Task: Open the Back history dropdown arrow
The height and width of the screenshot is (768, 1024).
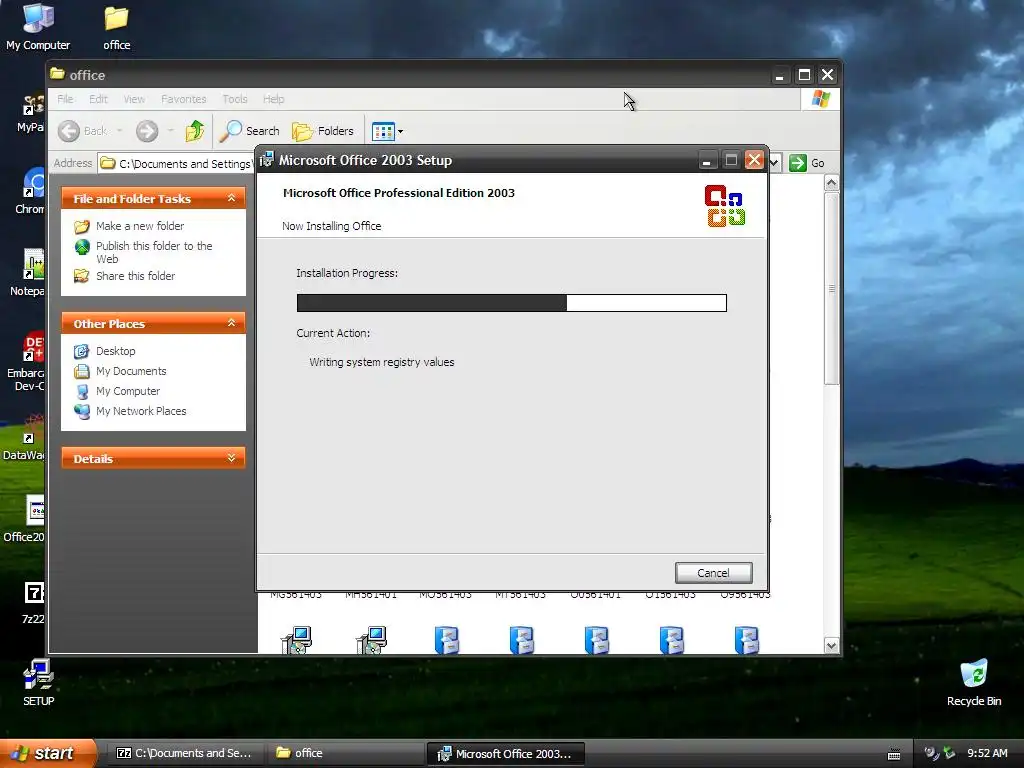Action: pyautogui.click(x=120, y=131)
